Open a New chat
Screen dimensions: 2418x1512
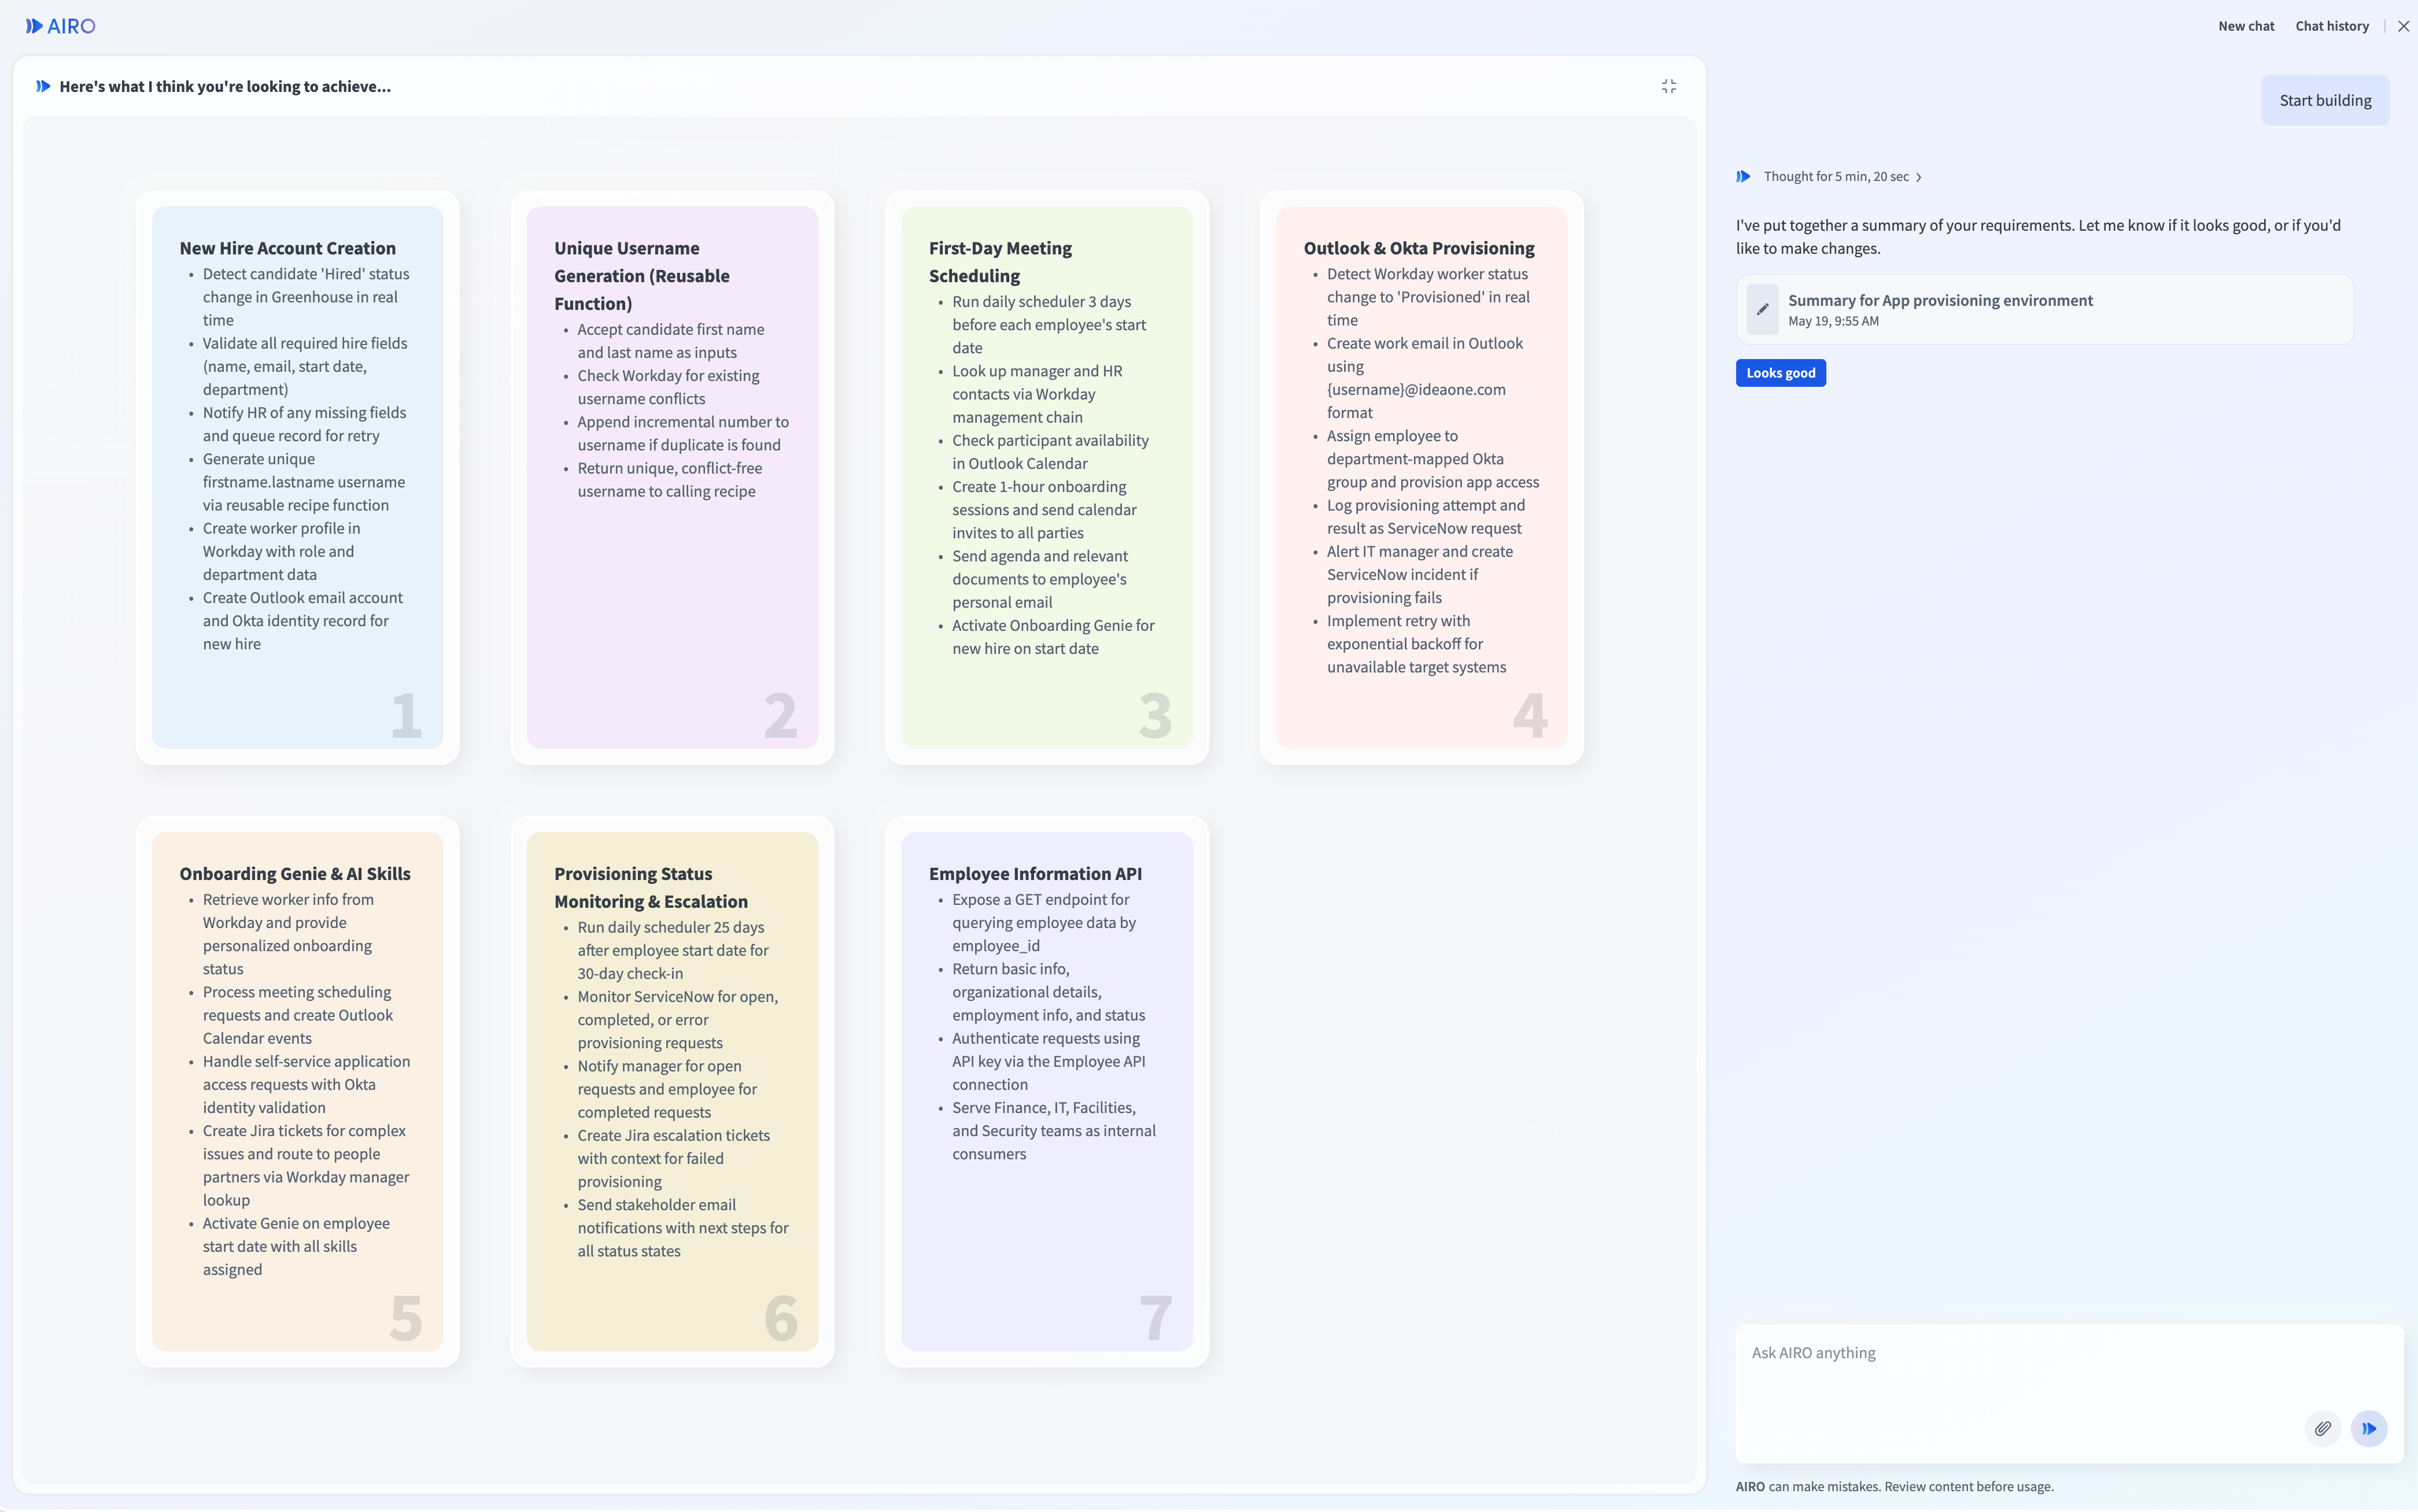pos(2246,26)
